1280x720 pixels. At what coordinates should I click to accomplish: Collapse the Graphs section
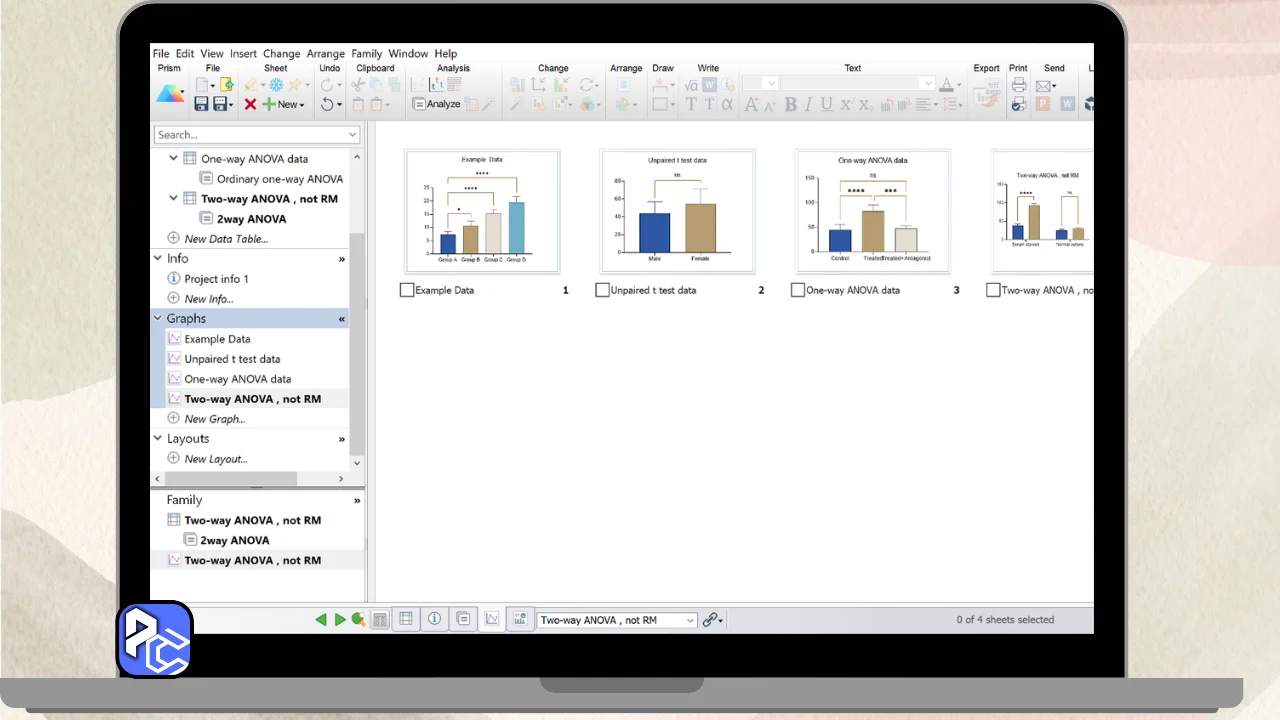[157, 318]
